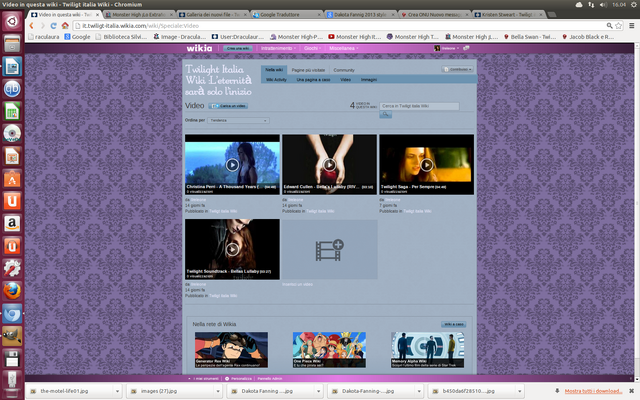640x400 pixels.
Task: Open Wiki Activity submenu item
Action: click(x=276, y=80)
